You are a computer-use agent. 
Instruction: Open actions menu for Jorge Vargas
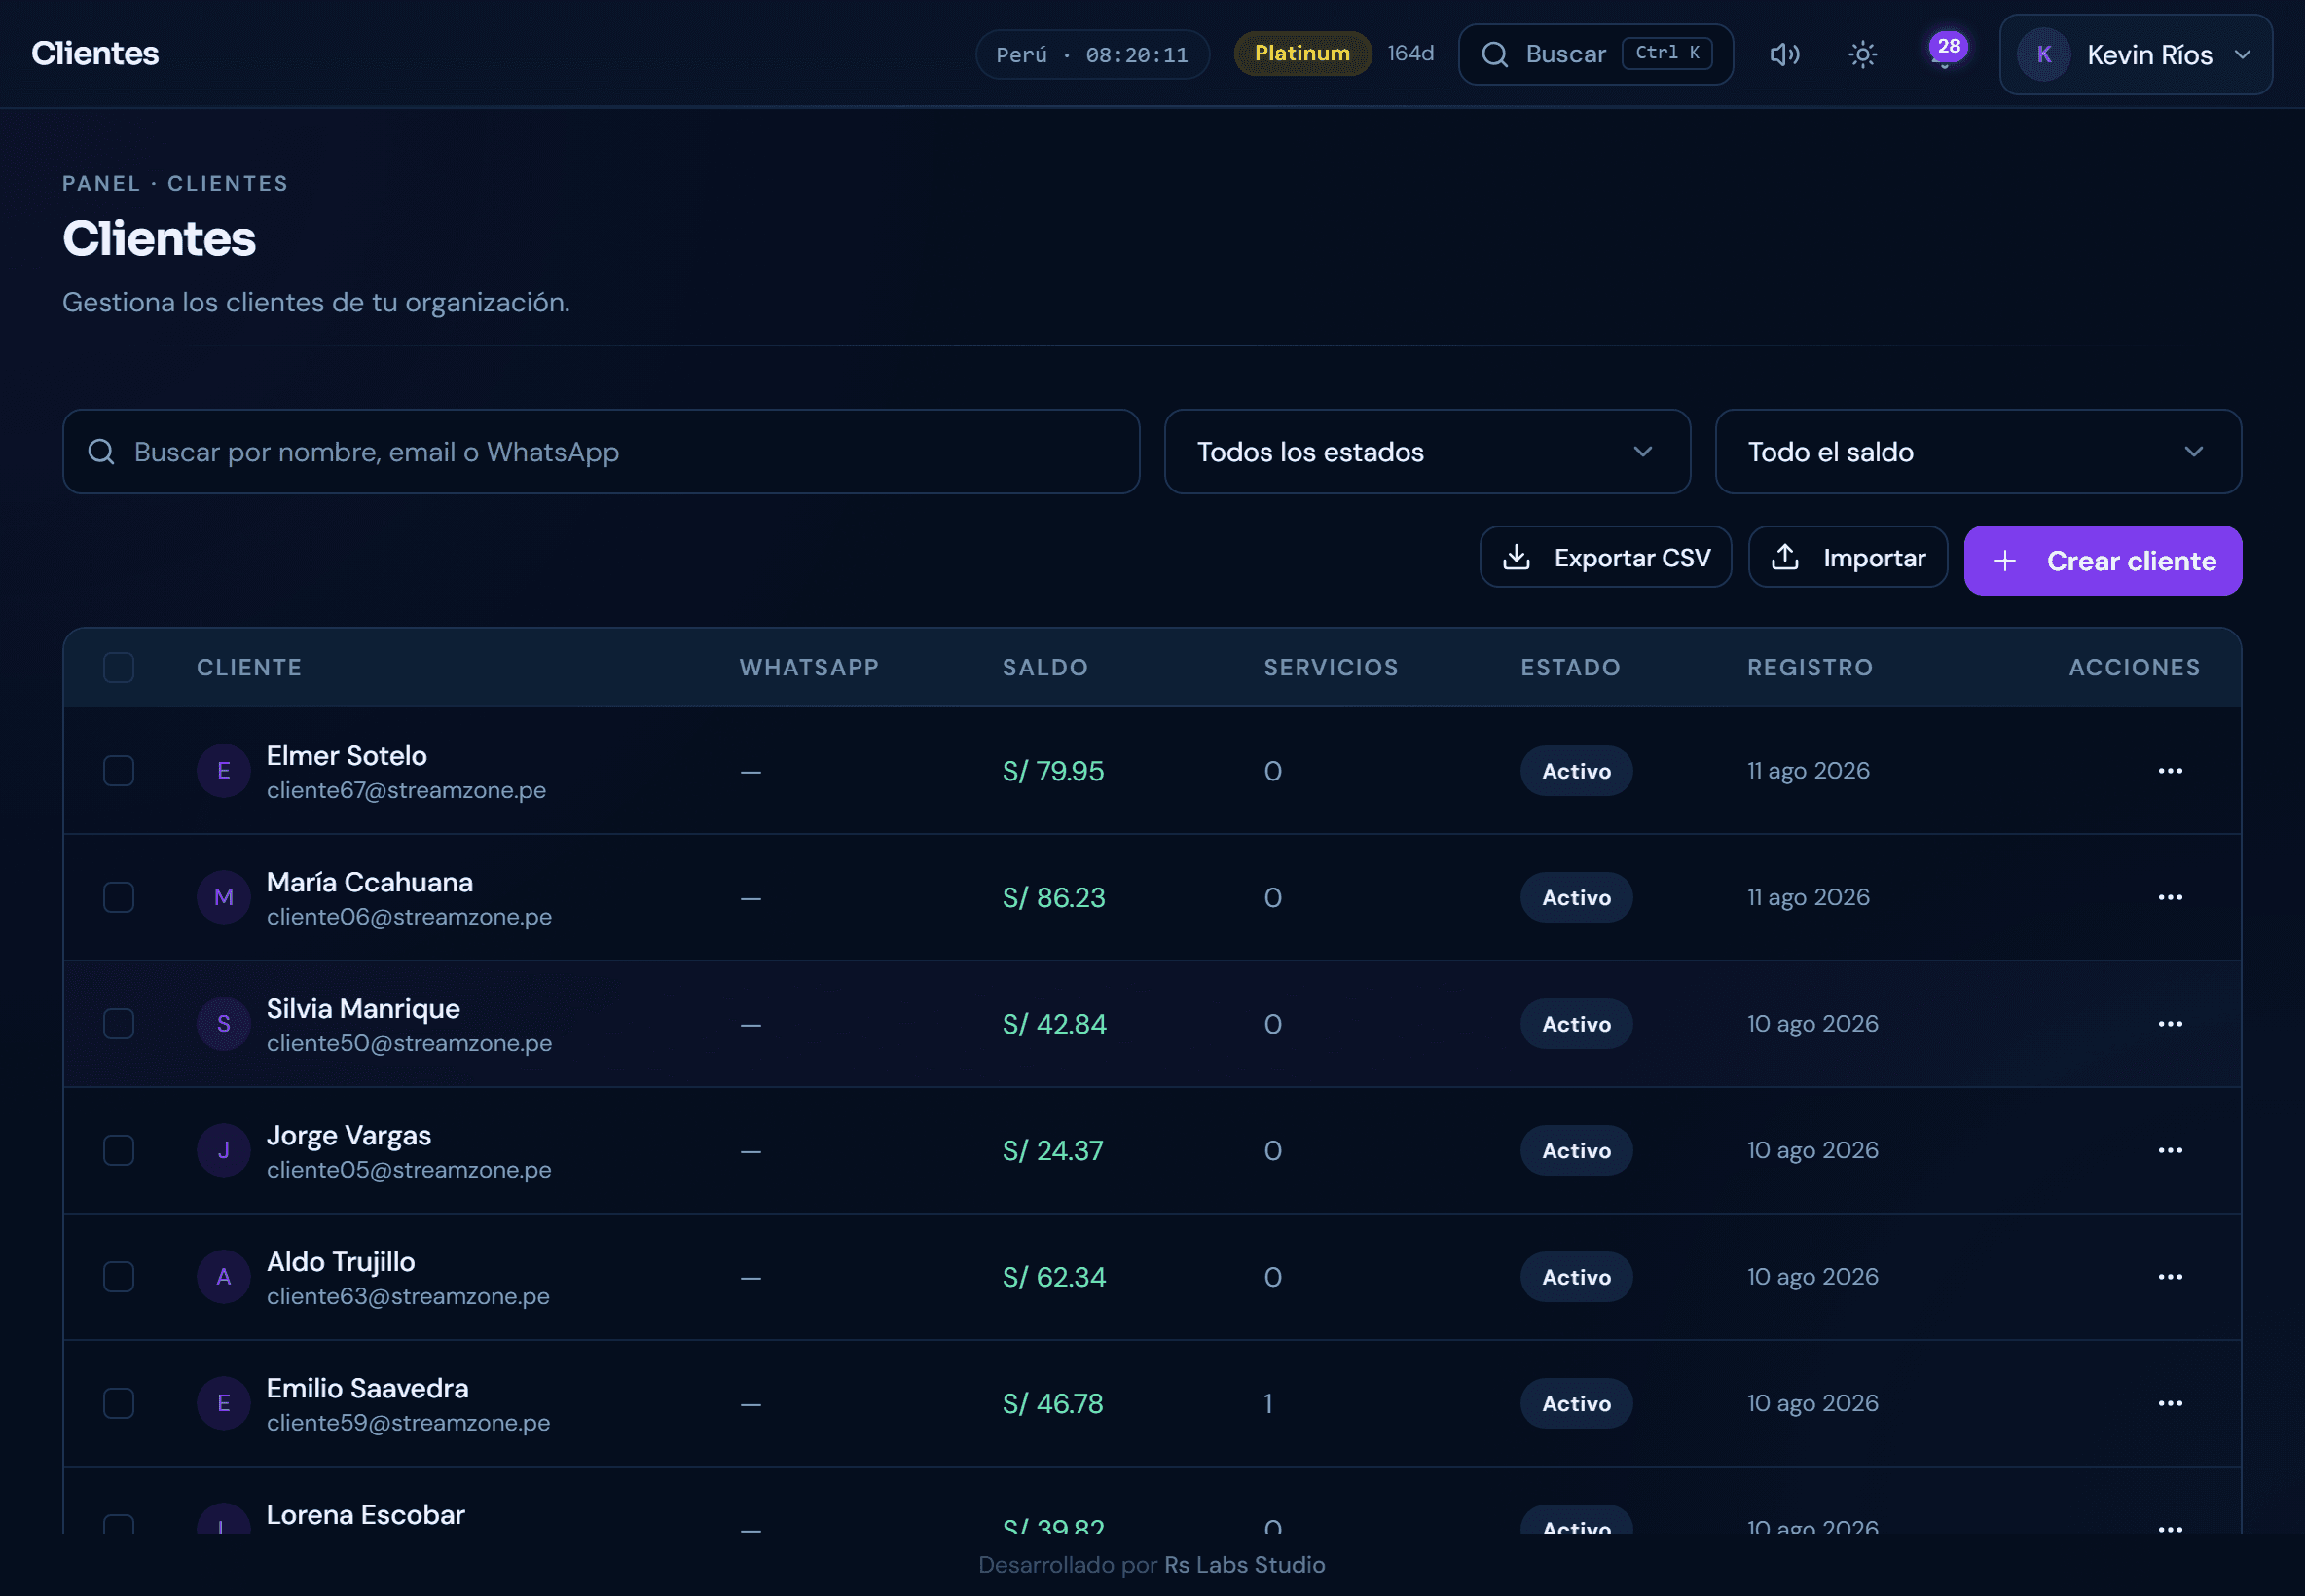pos(2170,1150)
